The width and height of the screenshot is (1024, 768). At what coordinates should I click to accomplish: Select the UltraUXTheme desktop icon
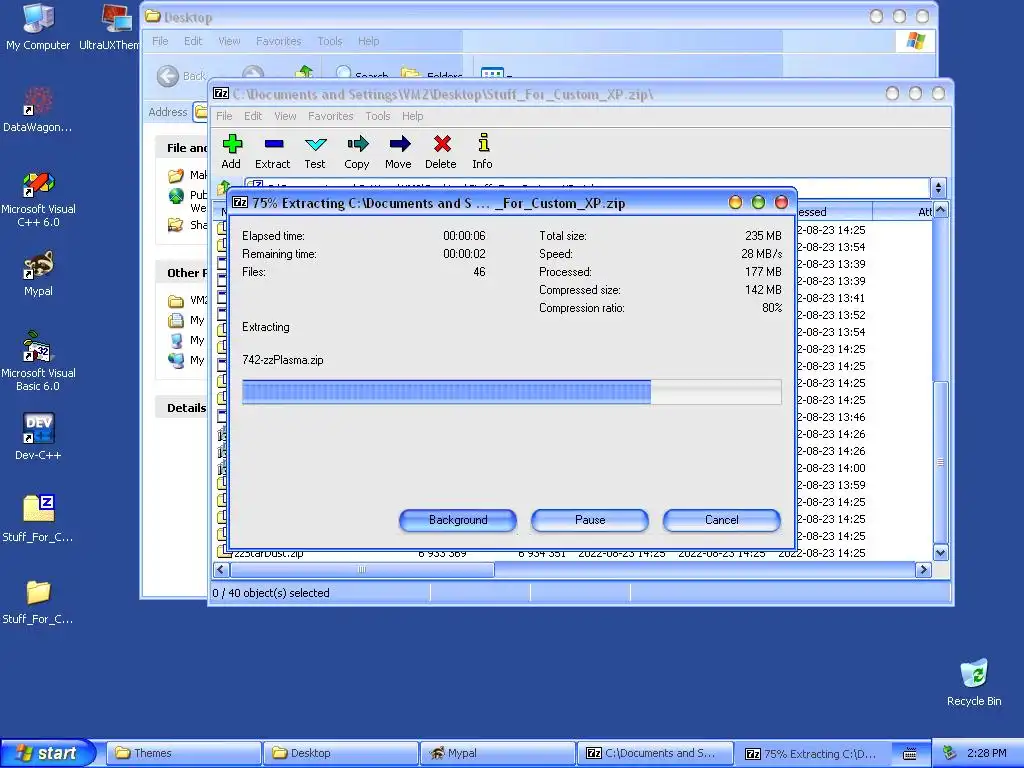pos(111,27)
